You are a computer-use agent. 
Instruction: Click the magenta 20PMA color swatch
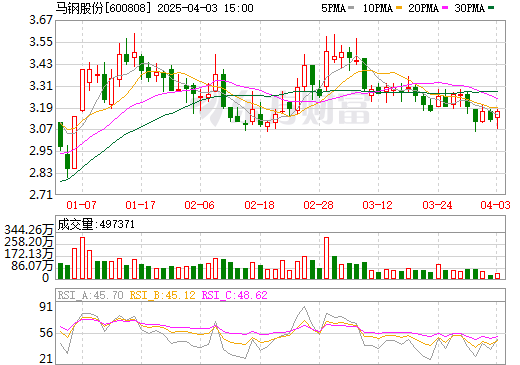pos(445,7)
